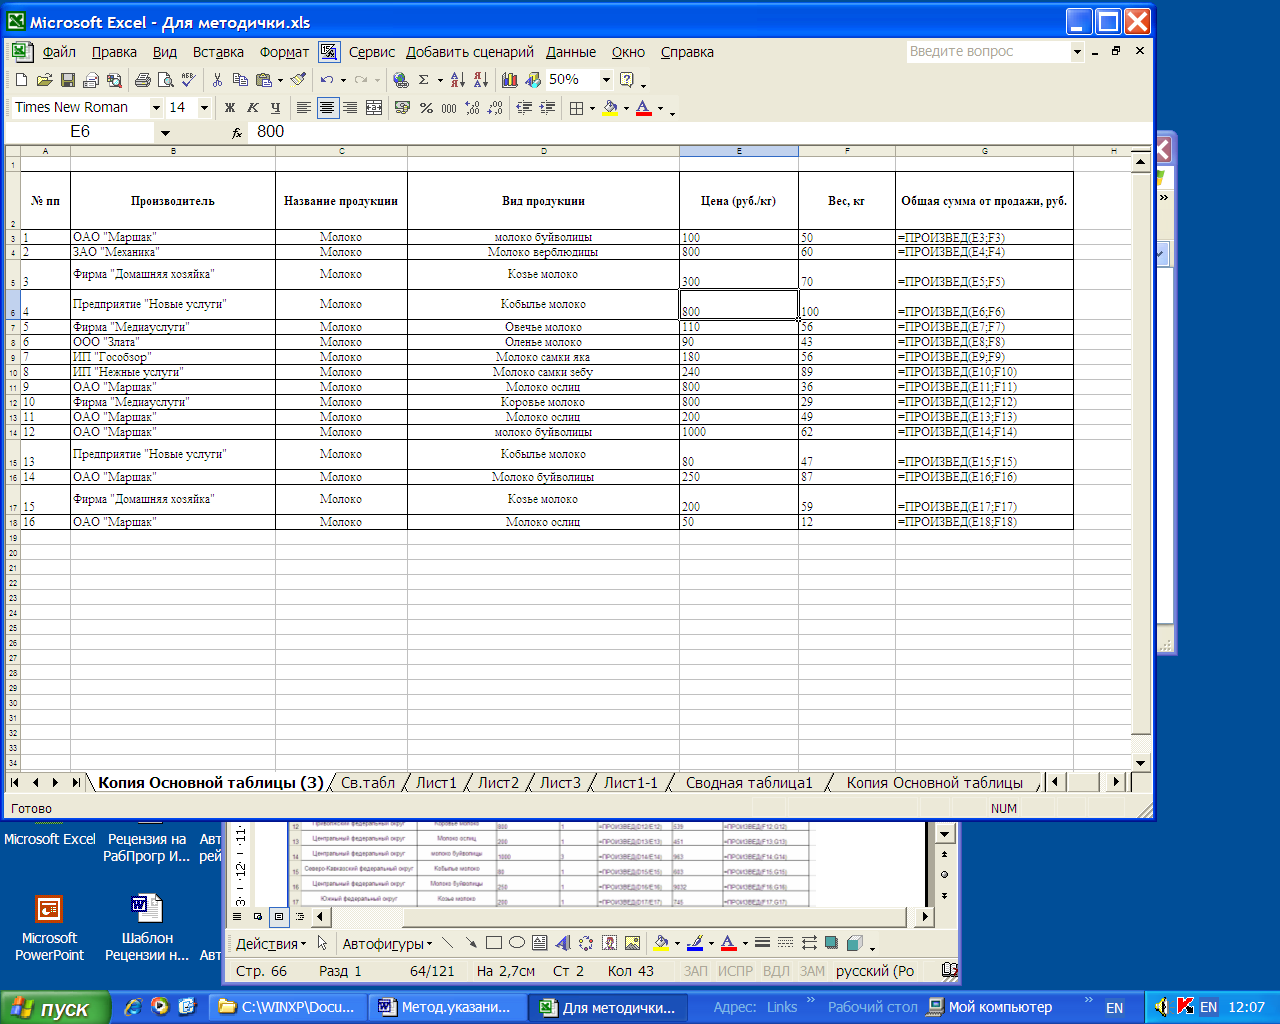1280x1024 pixels.
Task: Apply Word line color (blue pen)
Action: point(695,944)
